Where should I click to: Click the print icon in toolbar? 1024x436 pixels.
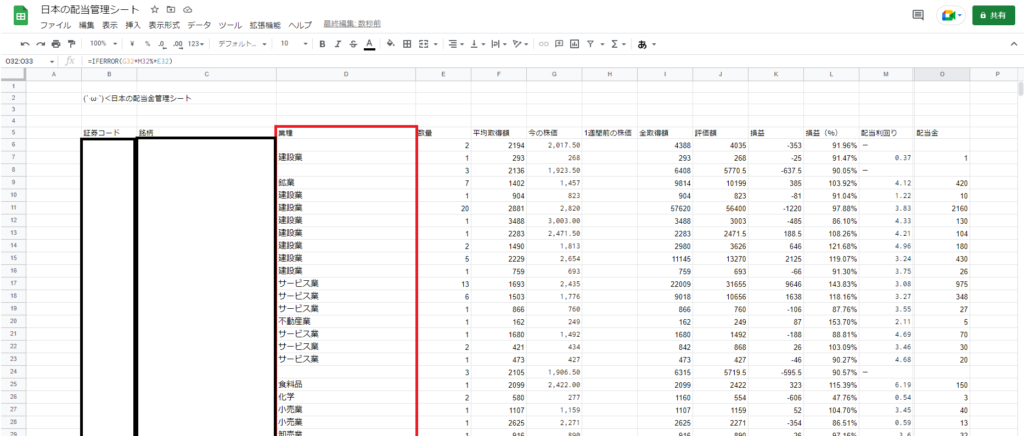pos(55,44)
